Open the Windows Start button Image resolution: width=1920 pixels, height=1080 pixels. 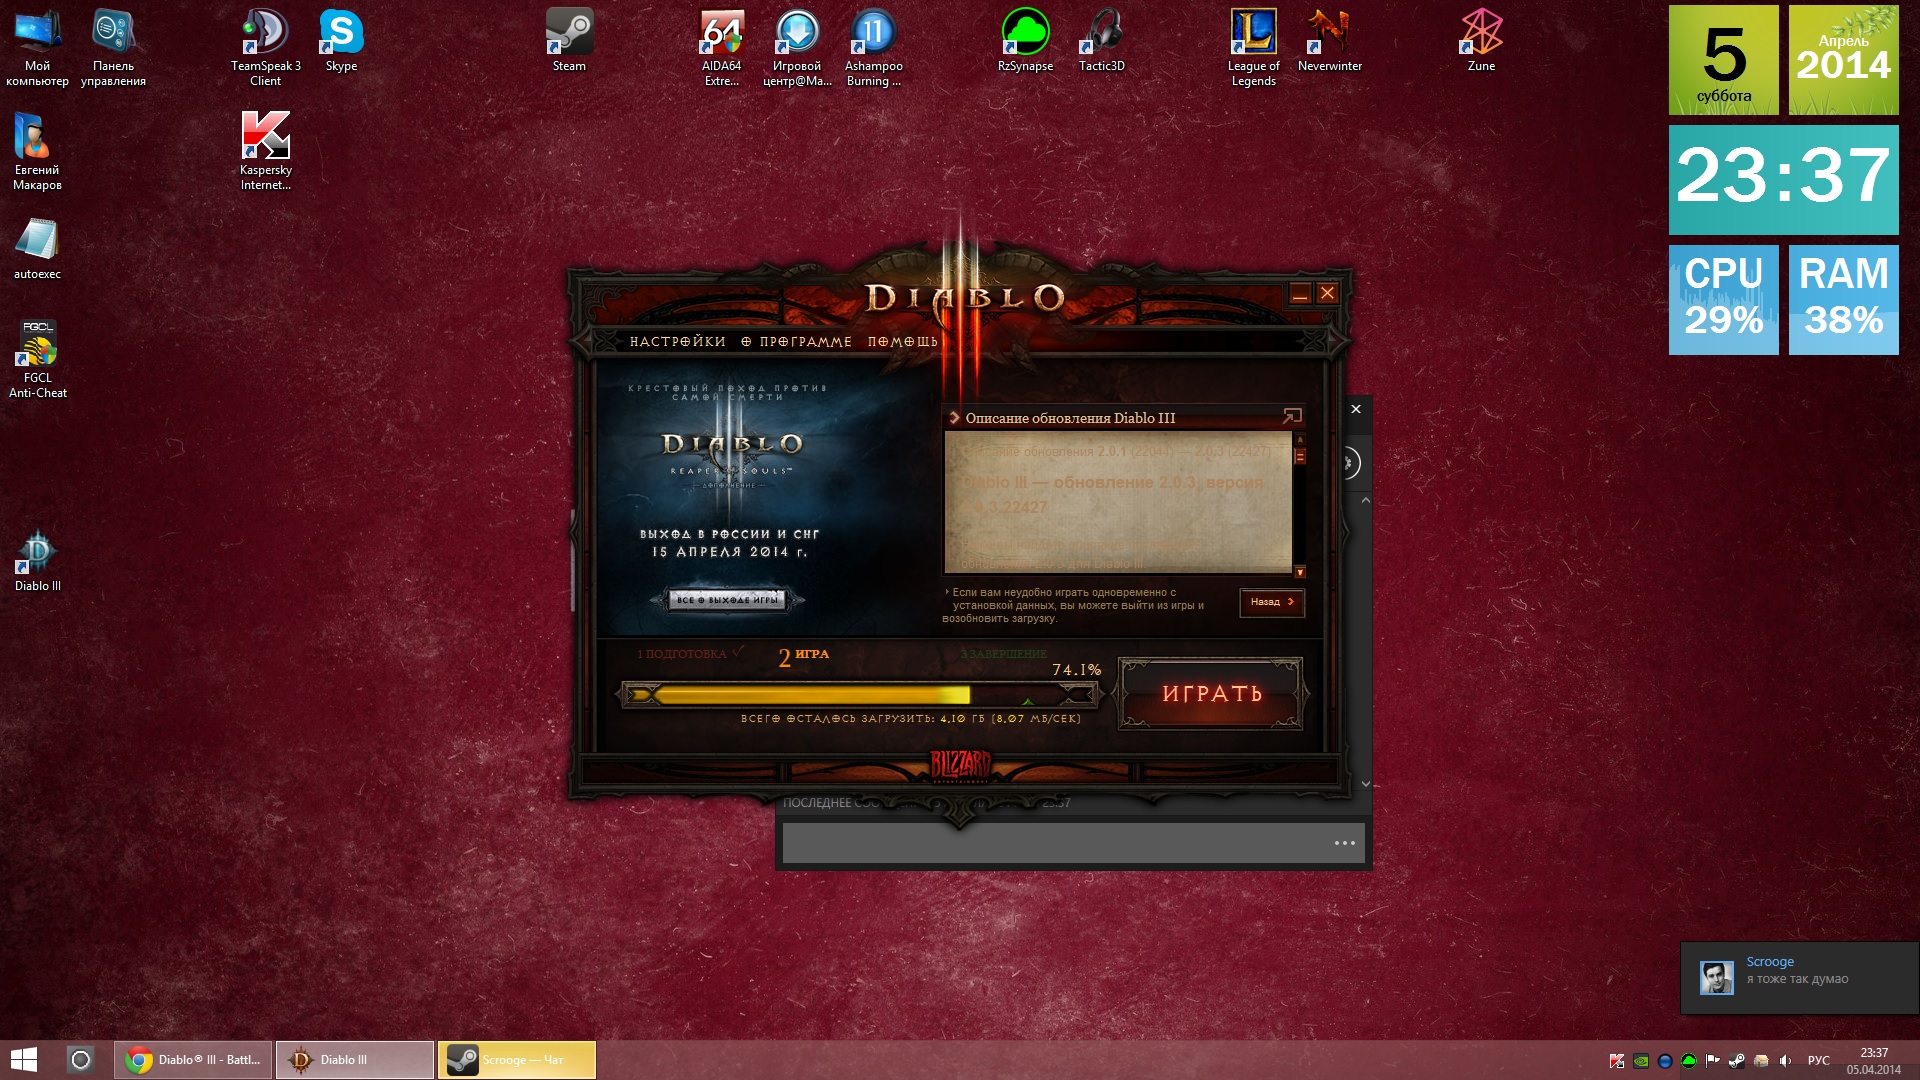click(23, 1060)
